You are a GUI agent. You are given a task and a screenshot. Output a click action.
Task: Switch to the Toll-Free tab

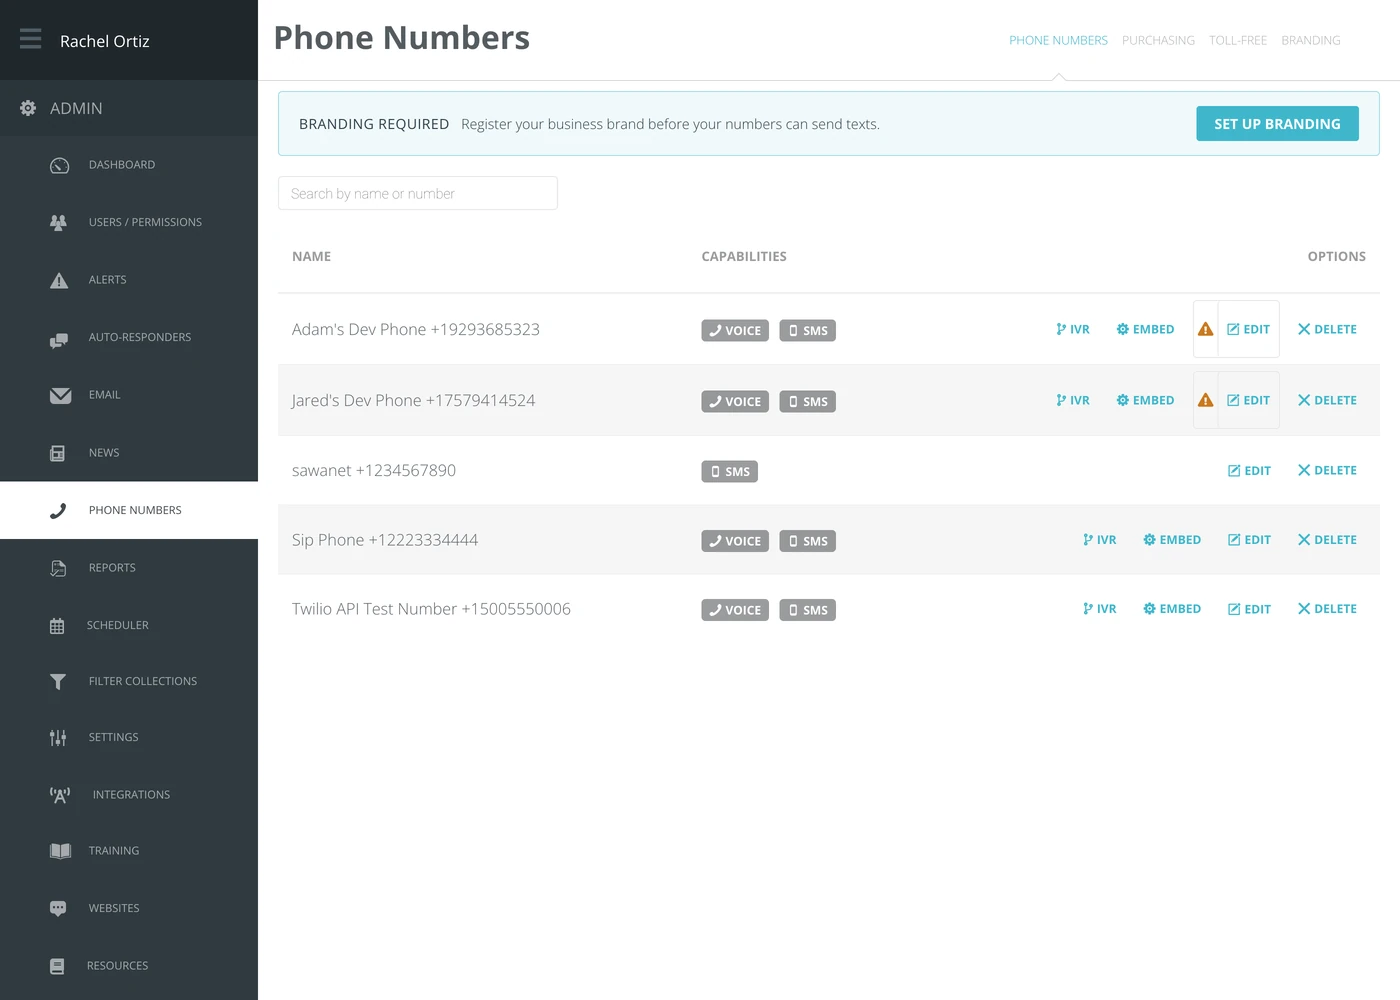pyautogui.click(x=1238, y=41)
